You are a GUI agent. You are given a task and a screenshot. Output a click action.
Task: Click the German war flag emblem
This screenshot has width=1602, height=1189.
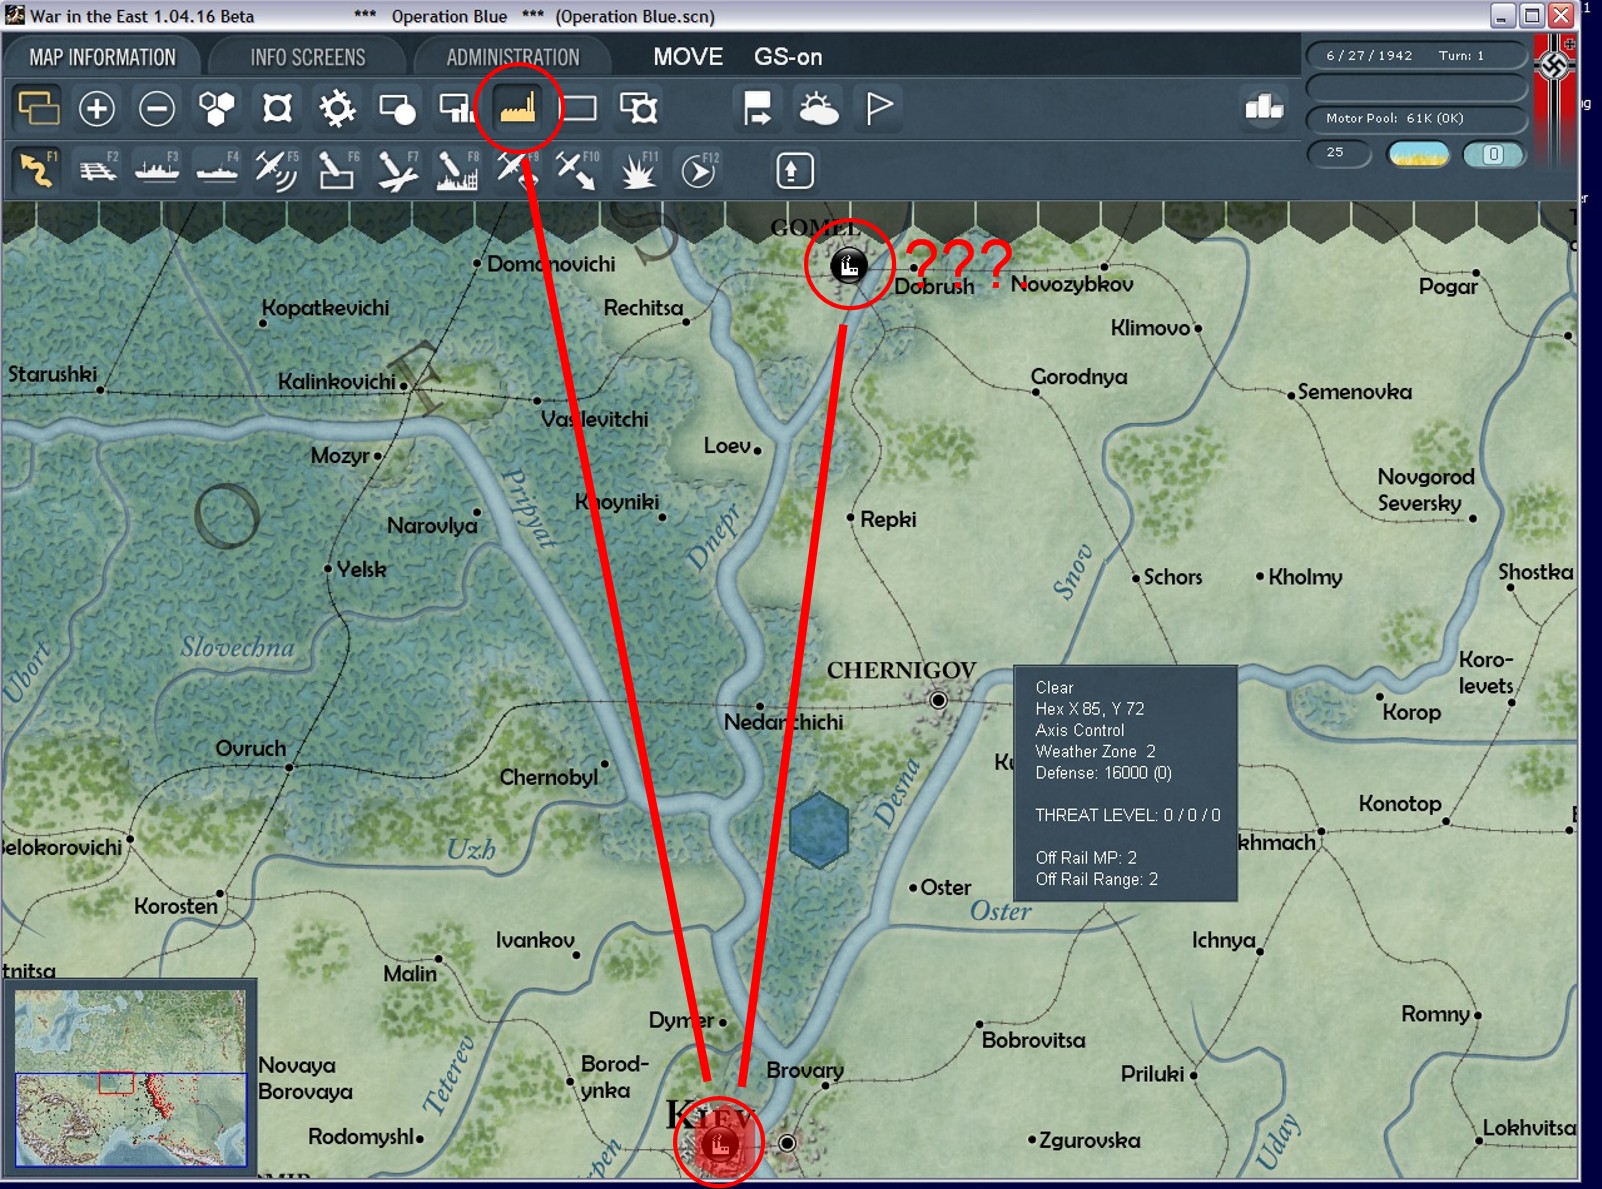coord(1554,66)
